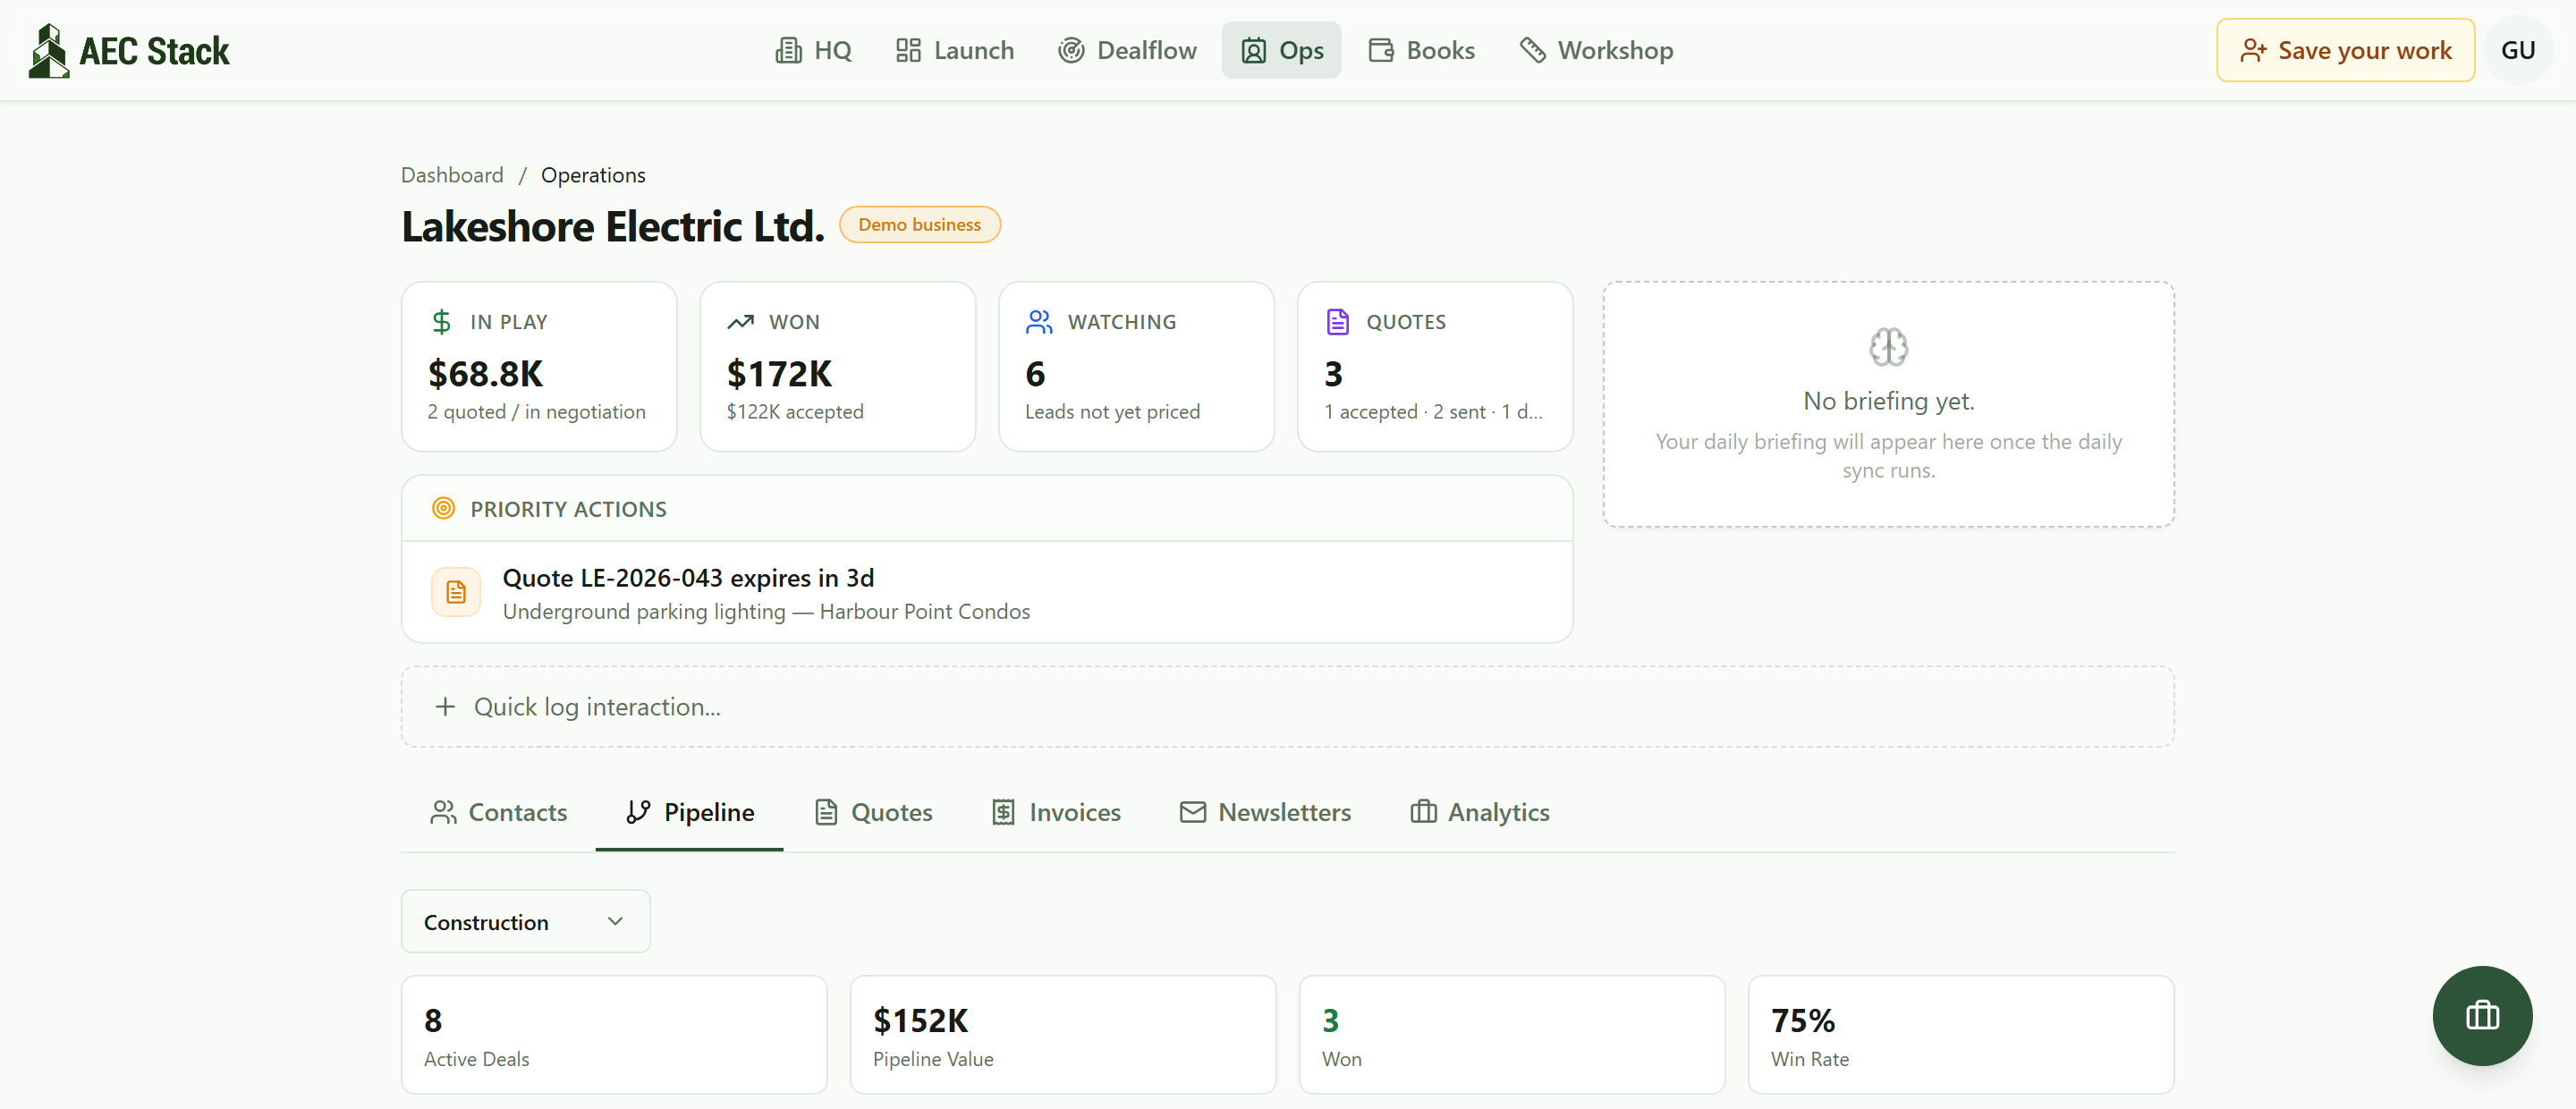
Task: Click '6' watching leads value
Action: coord(1035,374)
